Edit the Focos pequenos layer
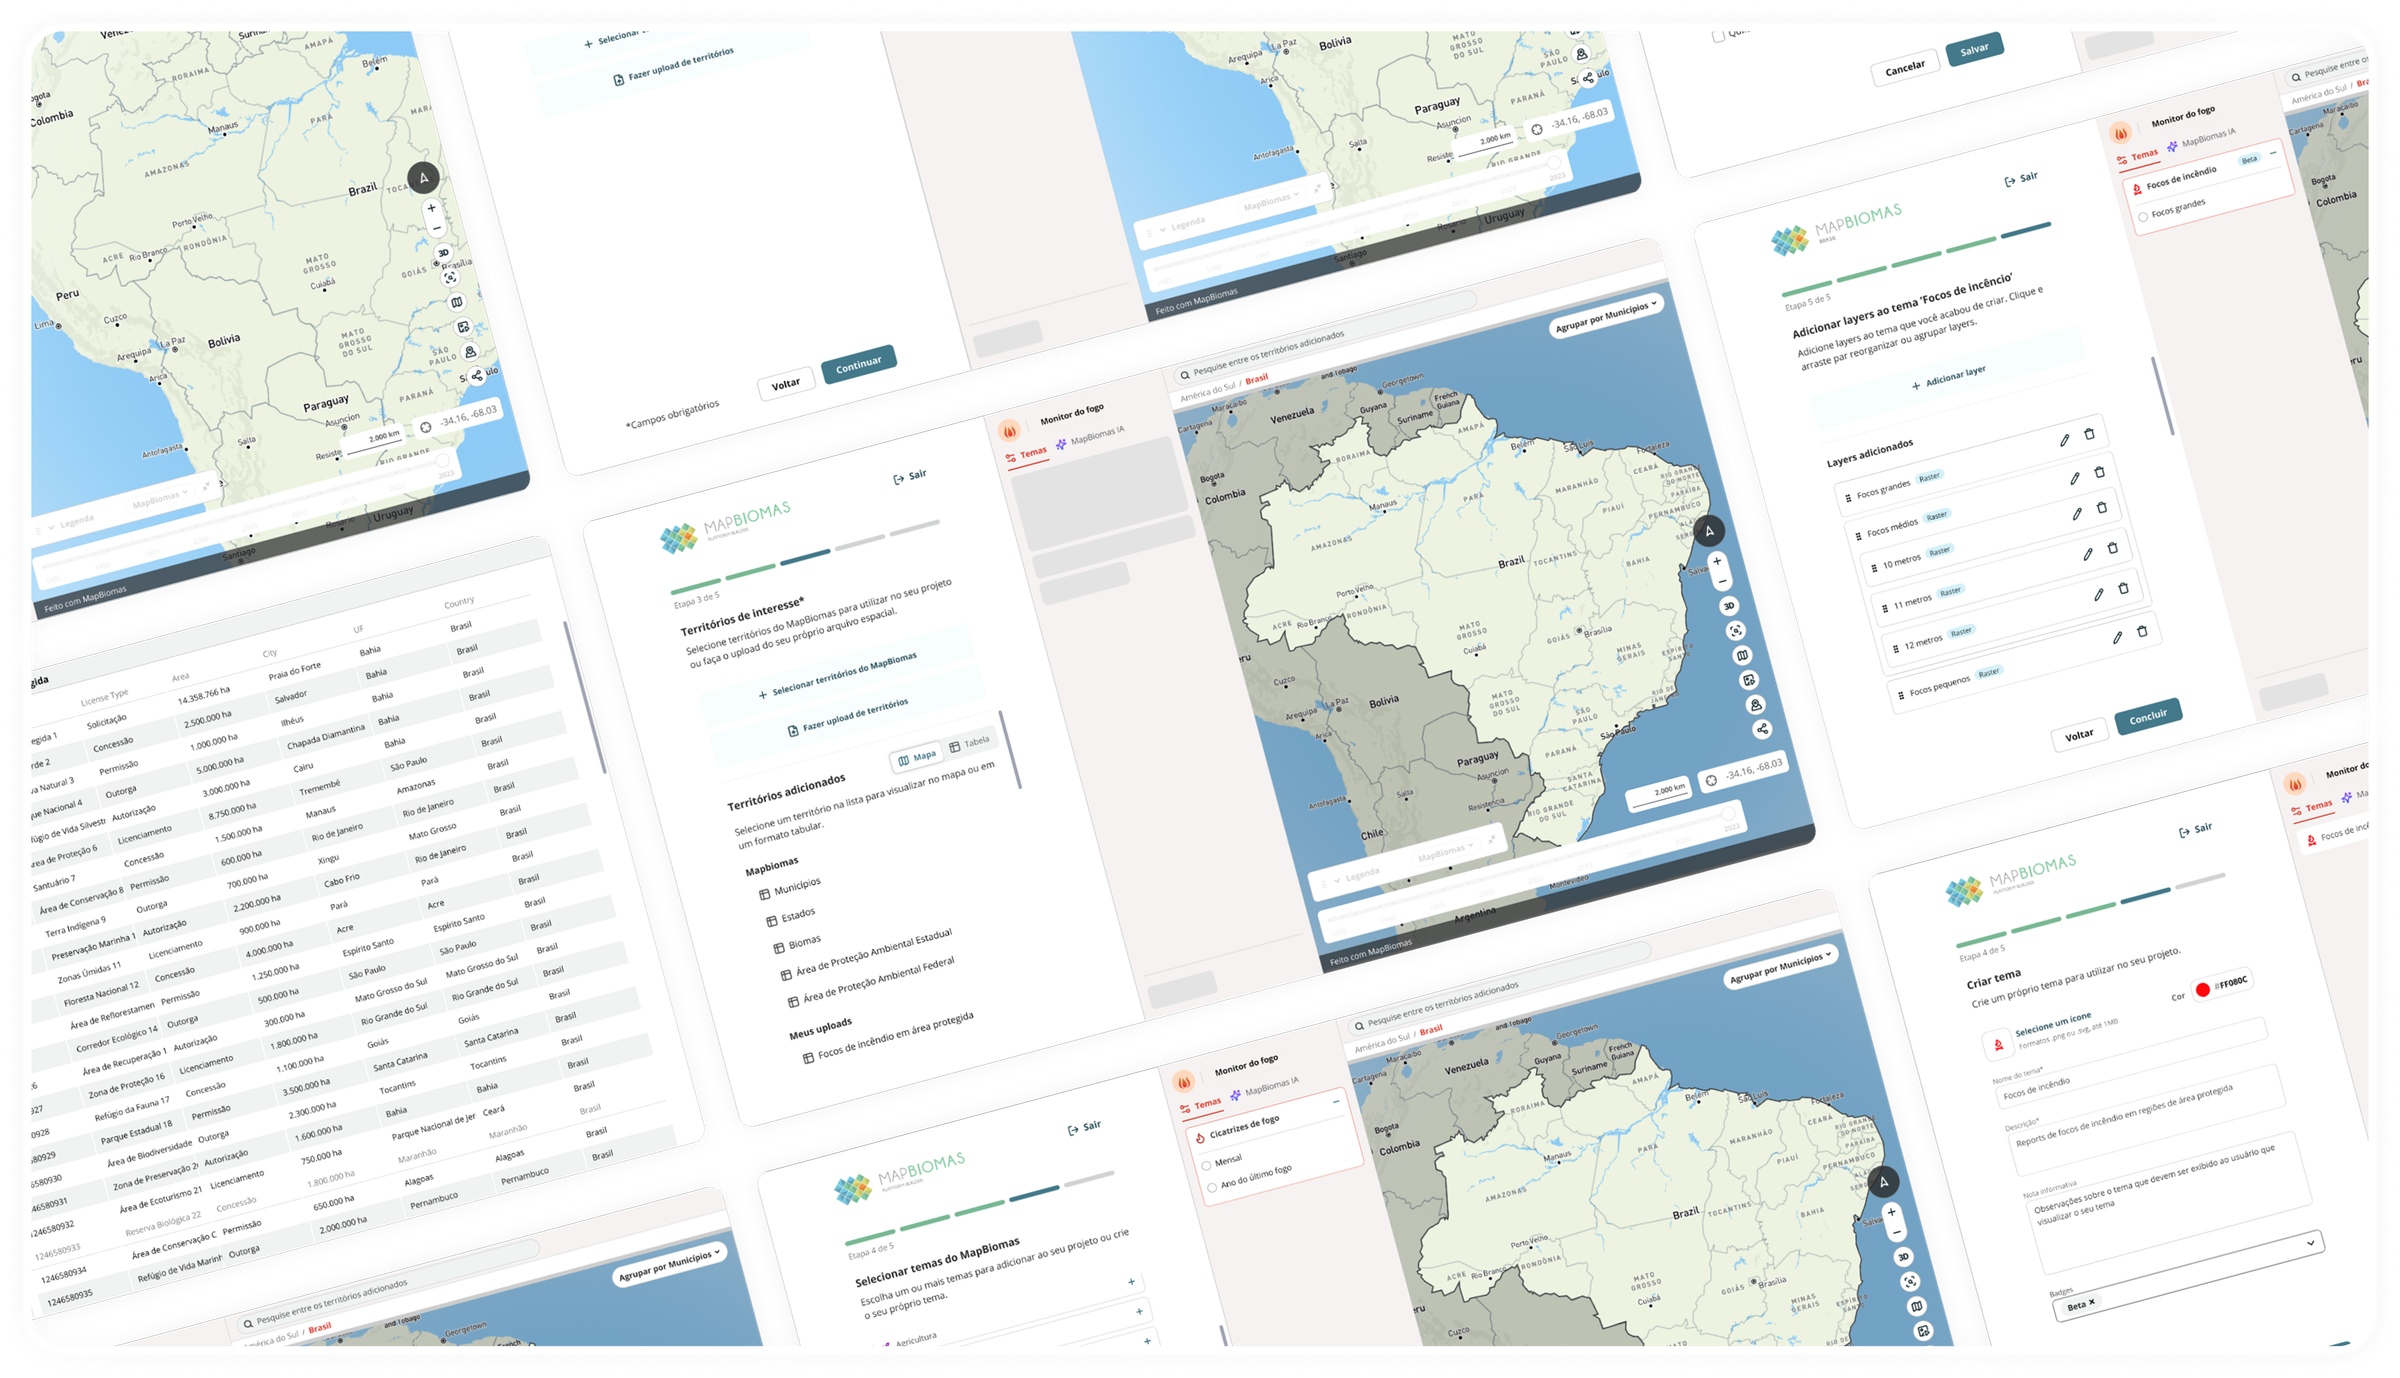2400x1378 pixels. [2117, 637]
